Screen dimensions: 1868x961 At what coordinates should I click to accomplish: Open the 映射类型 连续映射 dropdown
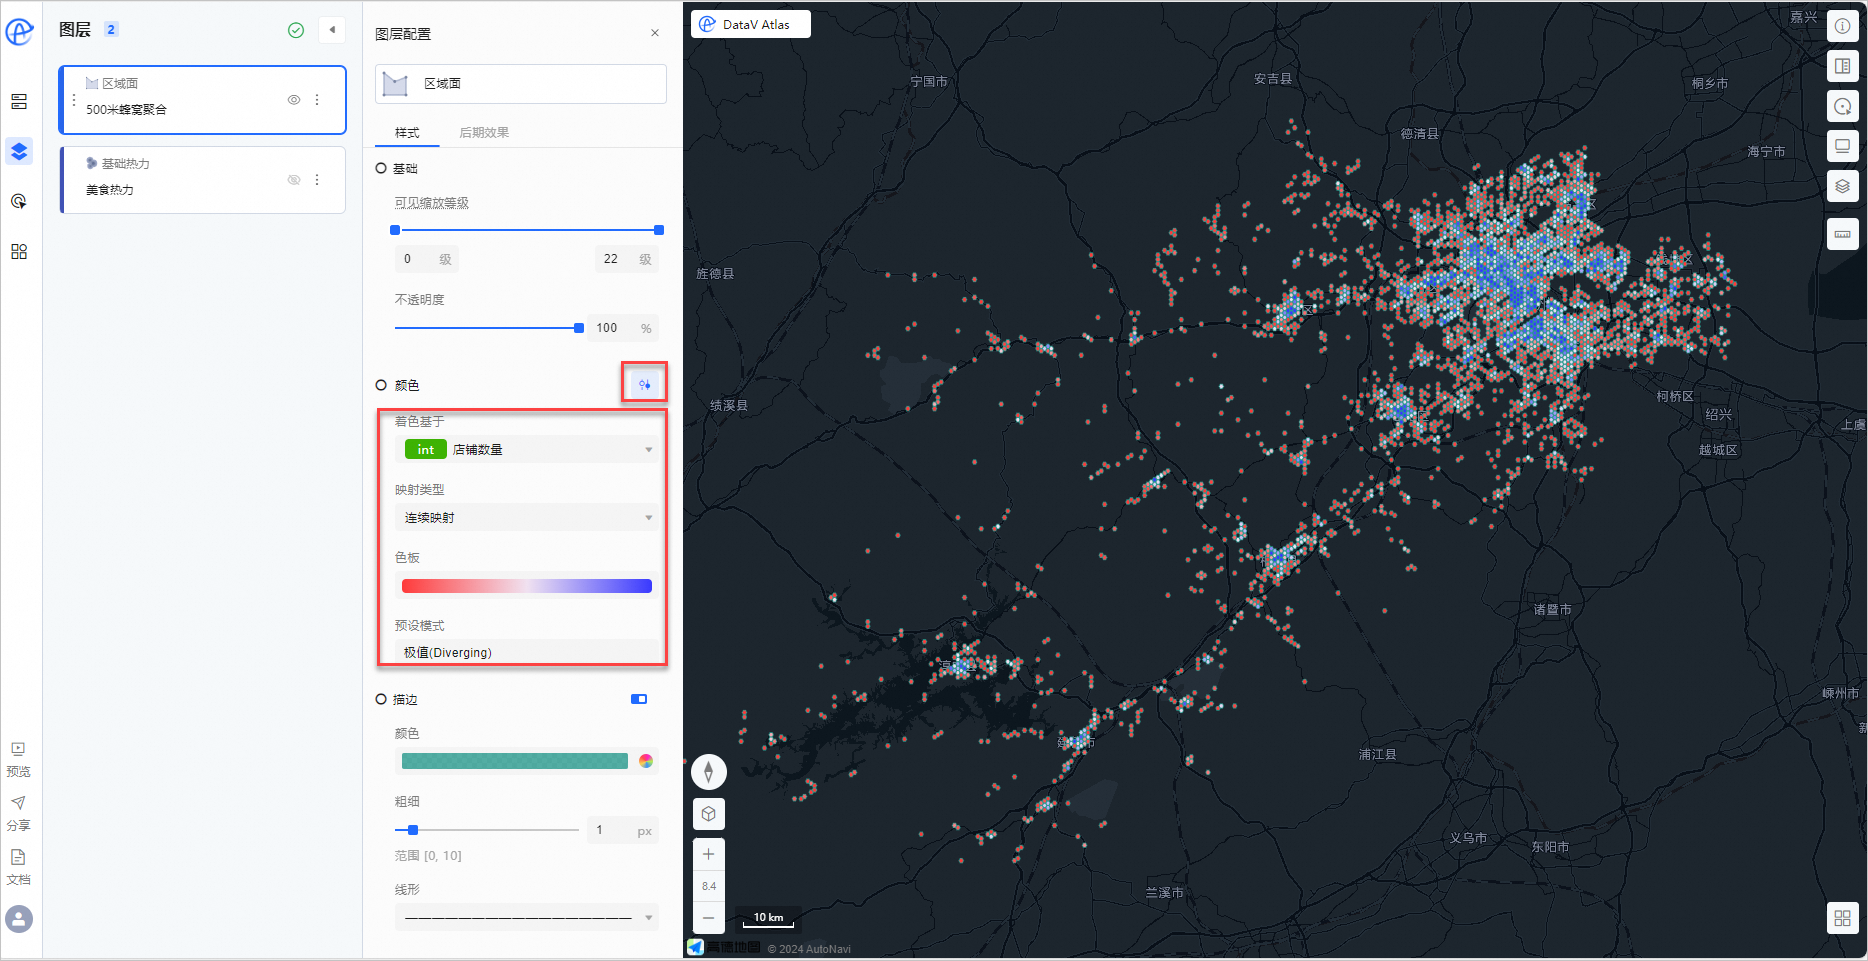[527, 517]
